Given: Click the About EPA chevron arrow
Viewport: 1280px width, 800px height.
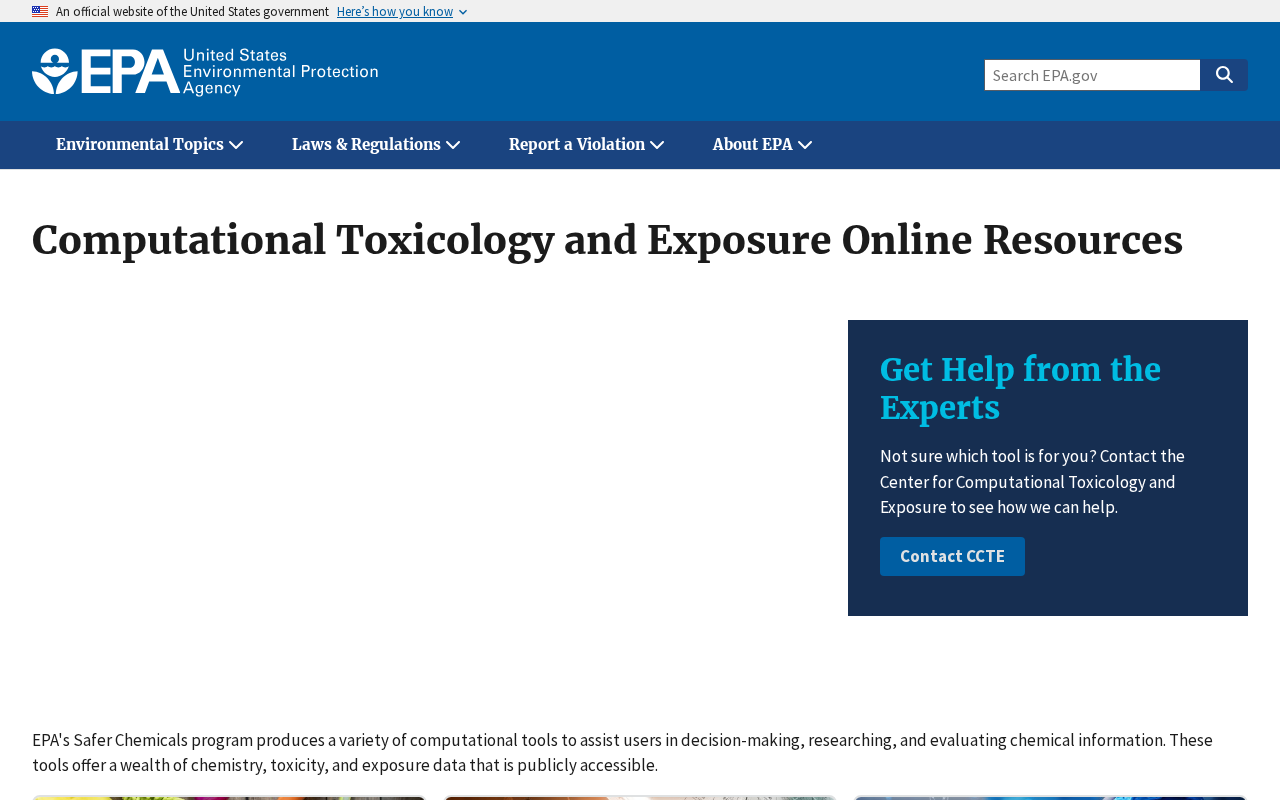Looking at the screenshot, I should click(x=805, y=145).
